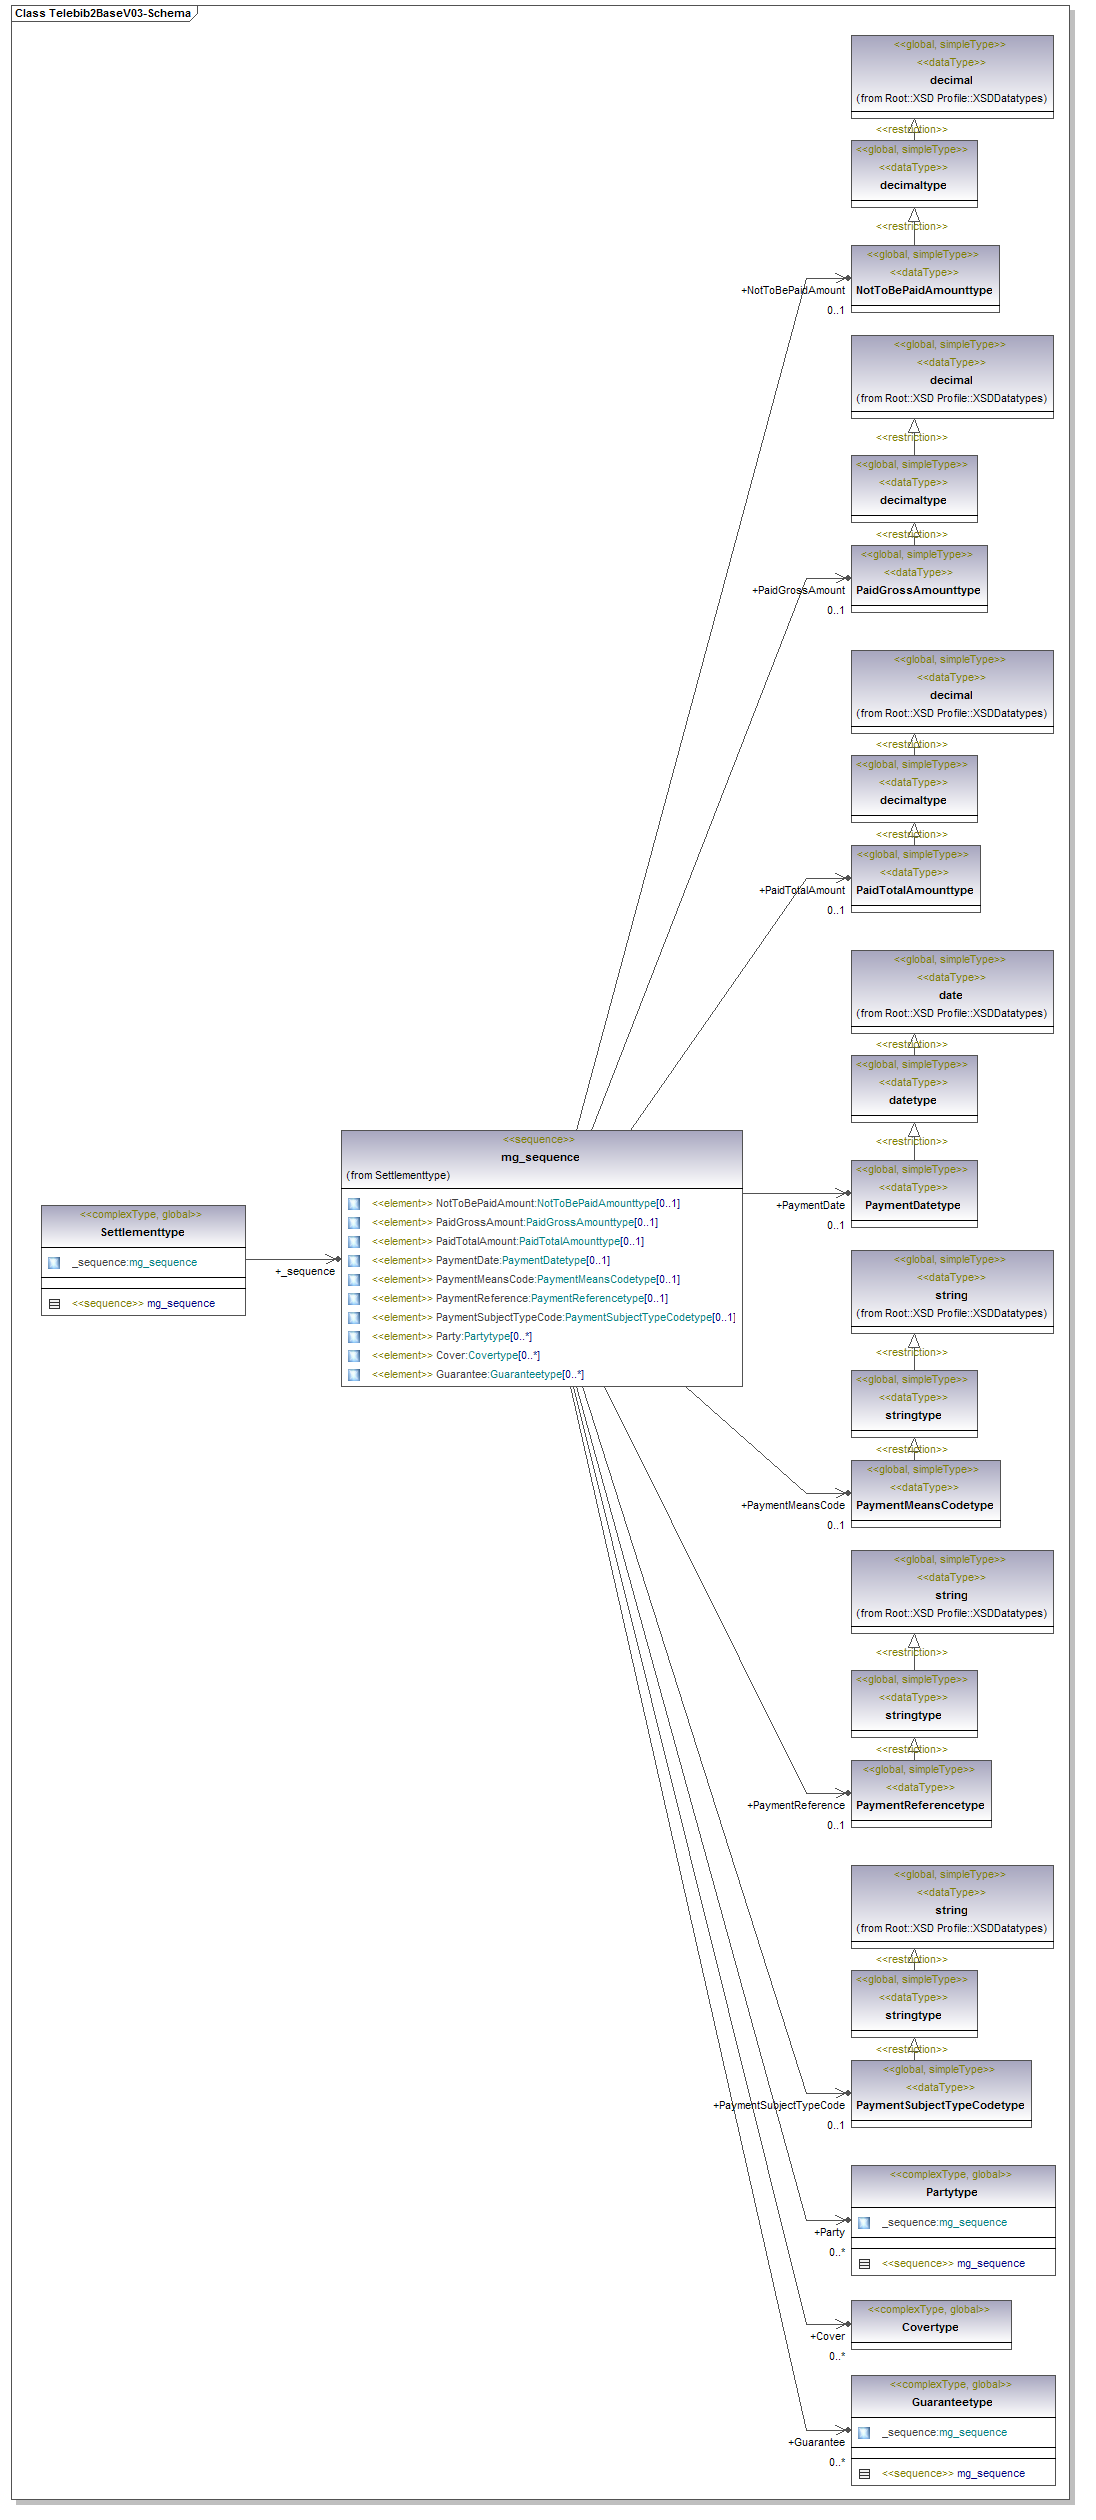Select the PaymentReferencetype data type box
The width and height of the screenshot is (1096, 2520).
click(x=920, y=1805)
